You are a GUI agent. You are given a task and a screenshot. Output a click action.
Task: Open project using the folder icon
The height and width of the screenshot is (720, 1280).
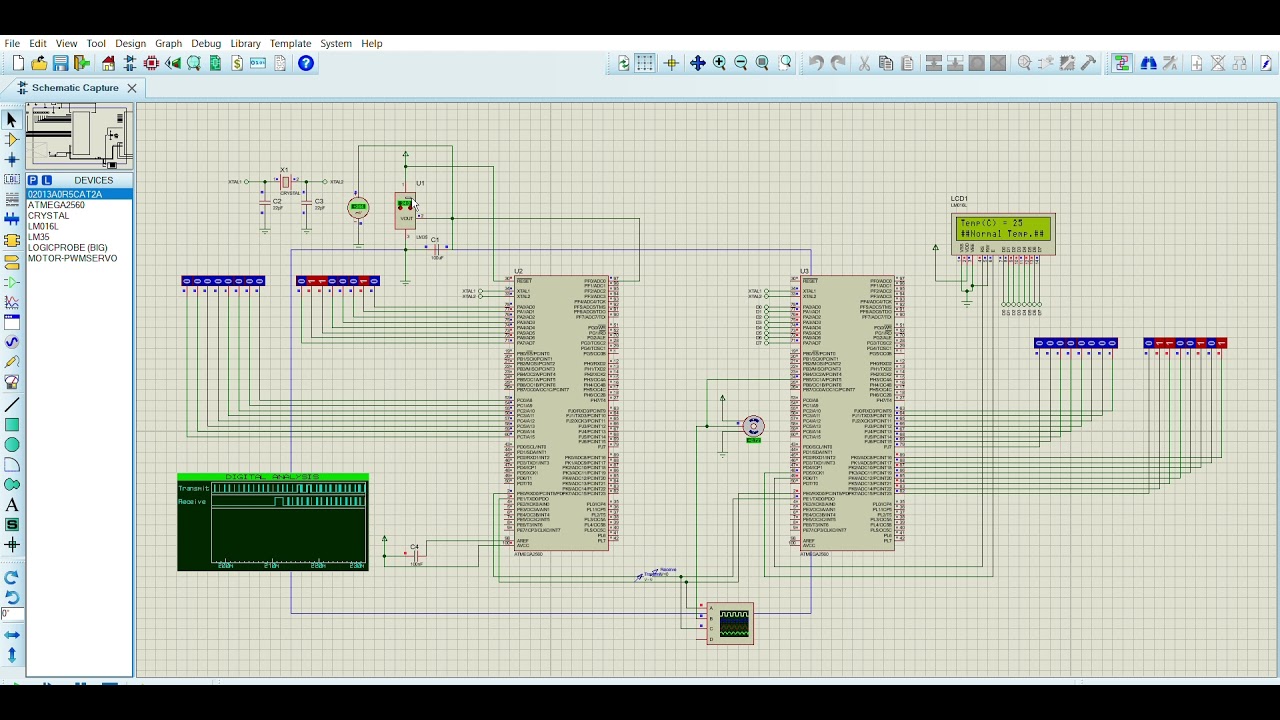click(39, 63)
